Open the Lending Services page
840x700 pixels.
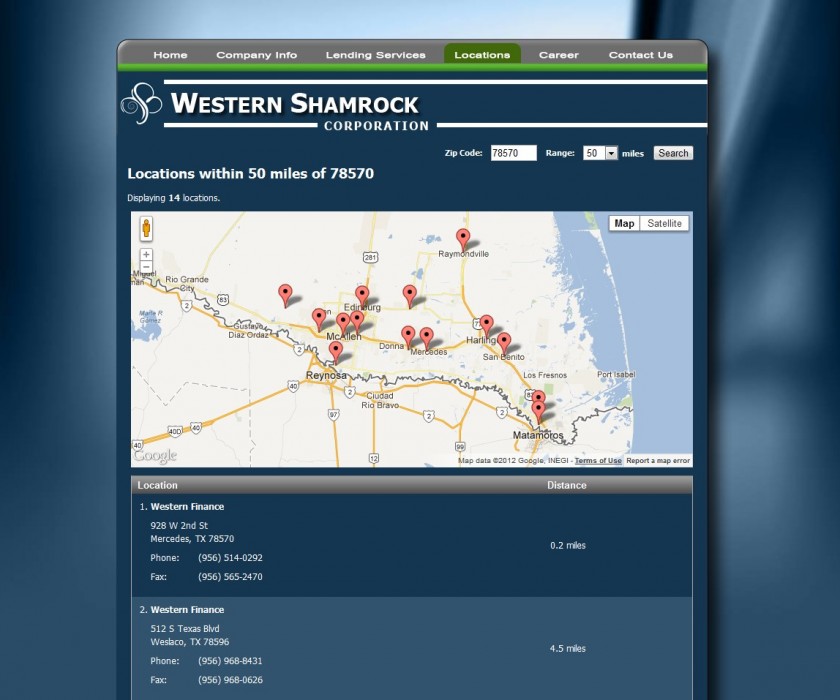click(x=376, y=55)
